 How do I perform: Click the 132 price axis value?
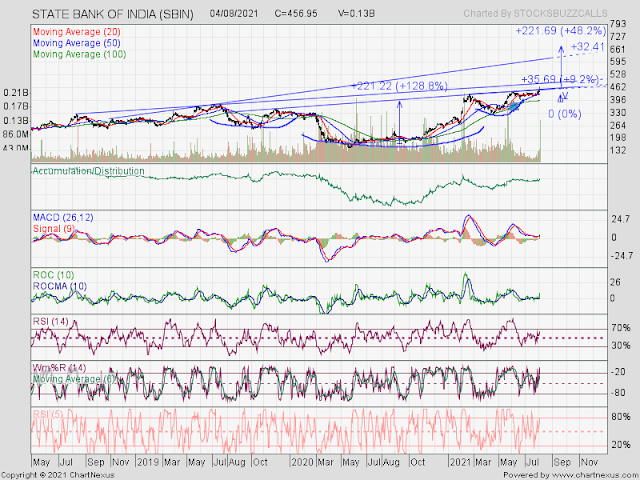point(617,151)
